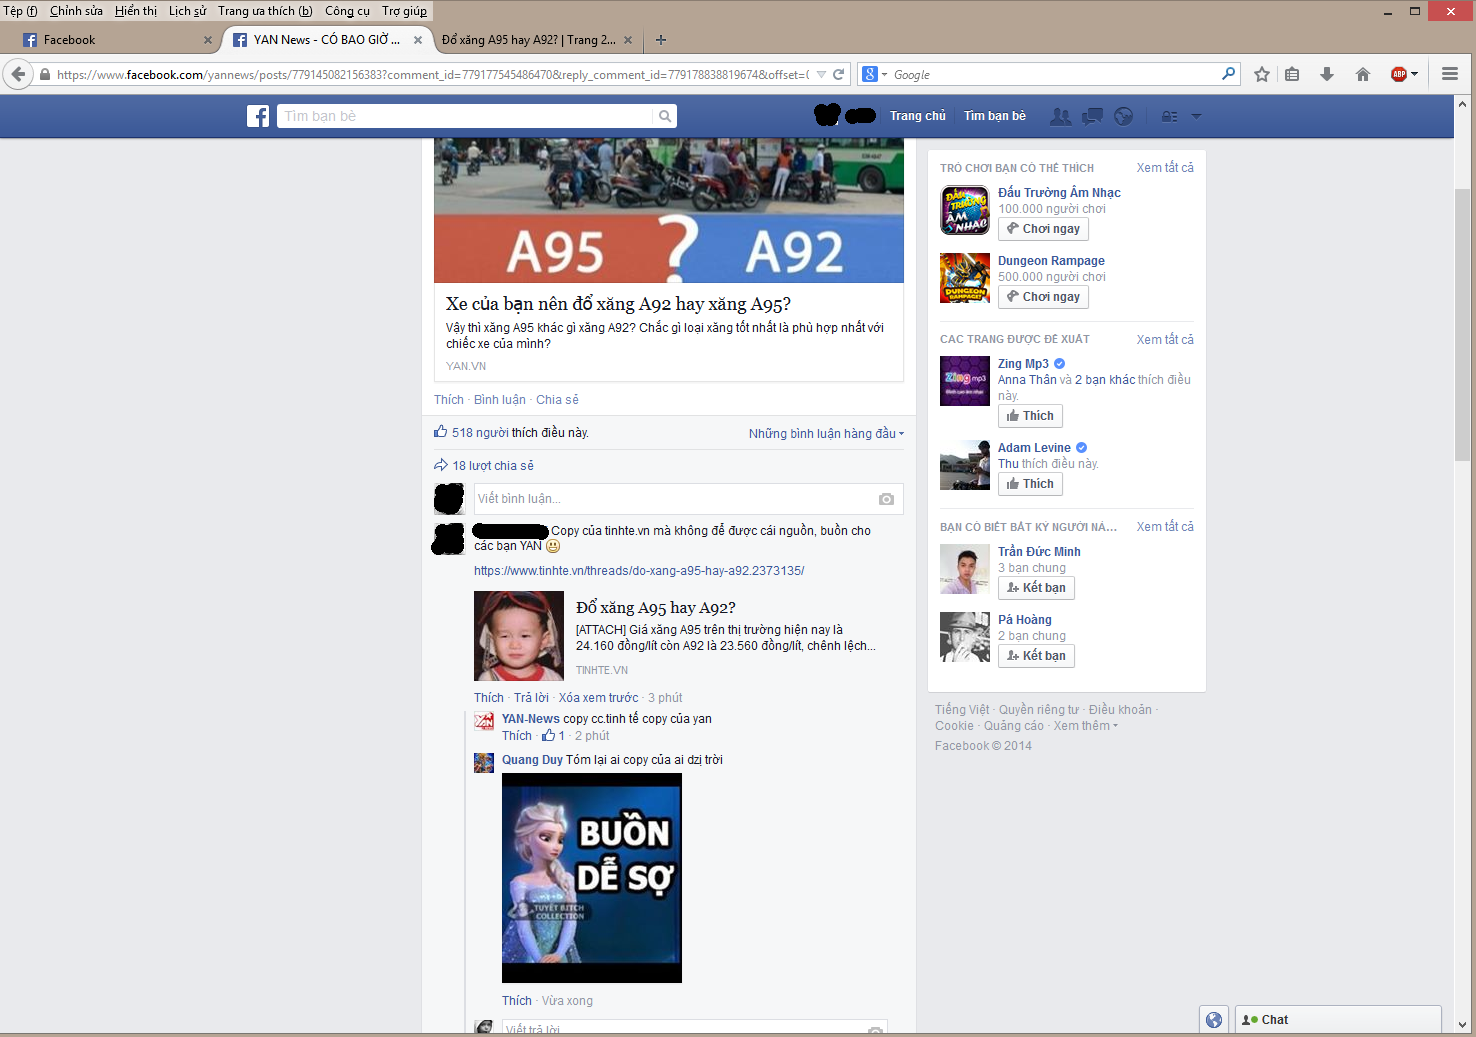Click Chơi ngay for Đấu Trường Âm Nhạc
This screenshot has width=1476, height=1037.
coord(1043,229)
